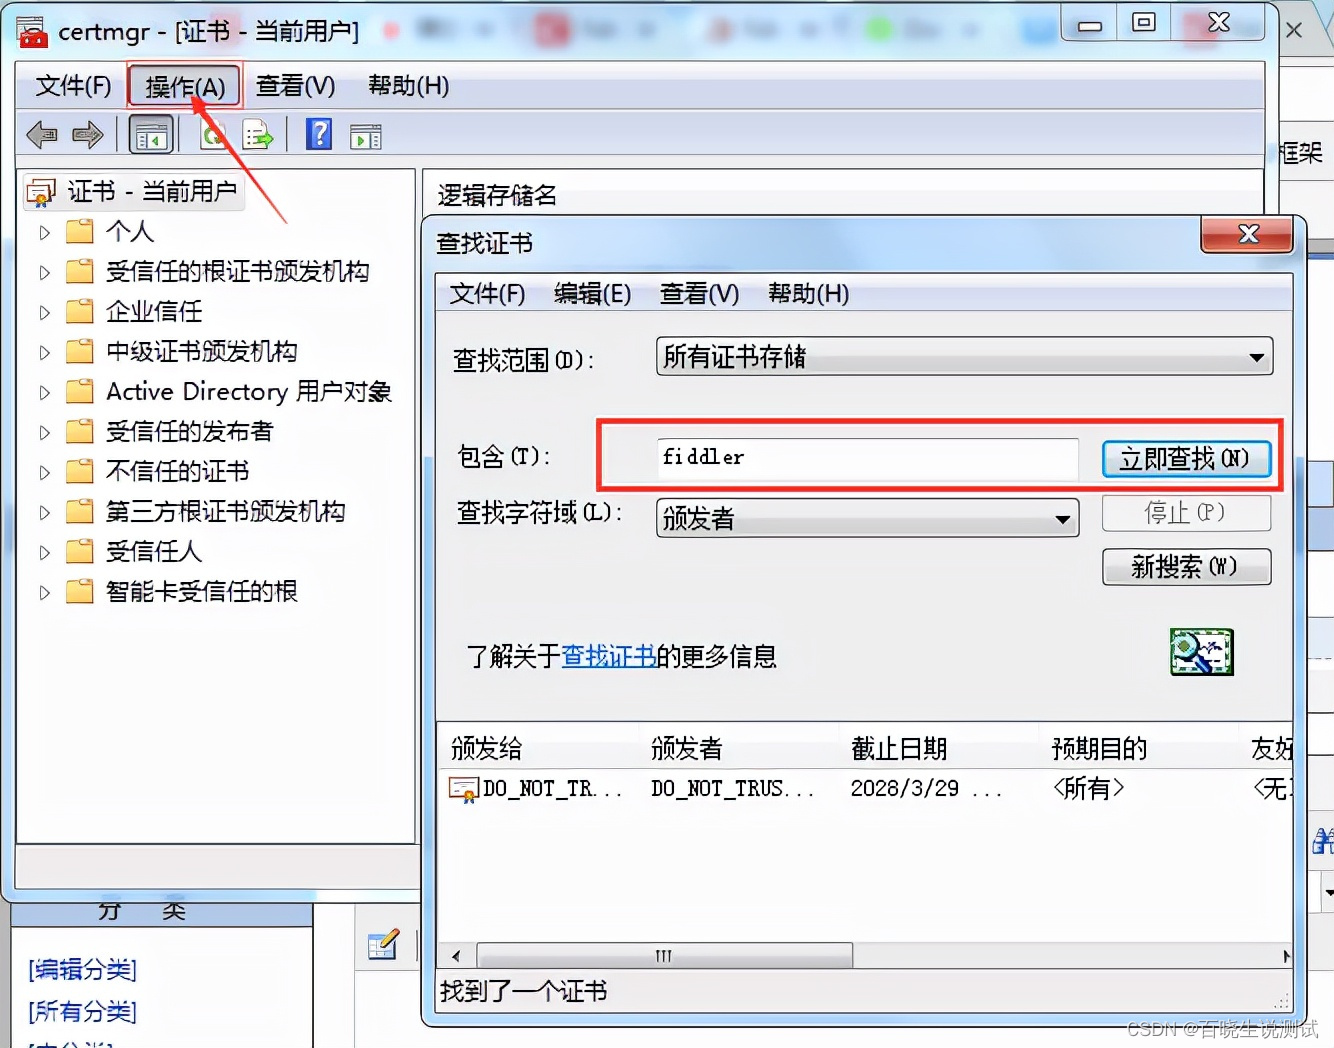The image size is (1334, 1048).
Task: Click the Refresh toolbar icon
Action: pos(213,134)
